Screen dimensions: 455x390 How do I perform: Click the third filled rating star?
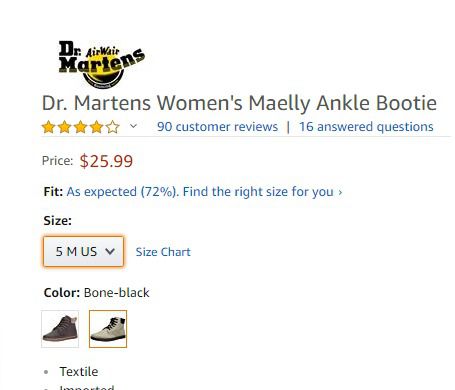tap(80, 127)
